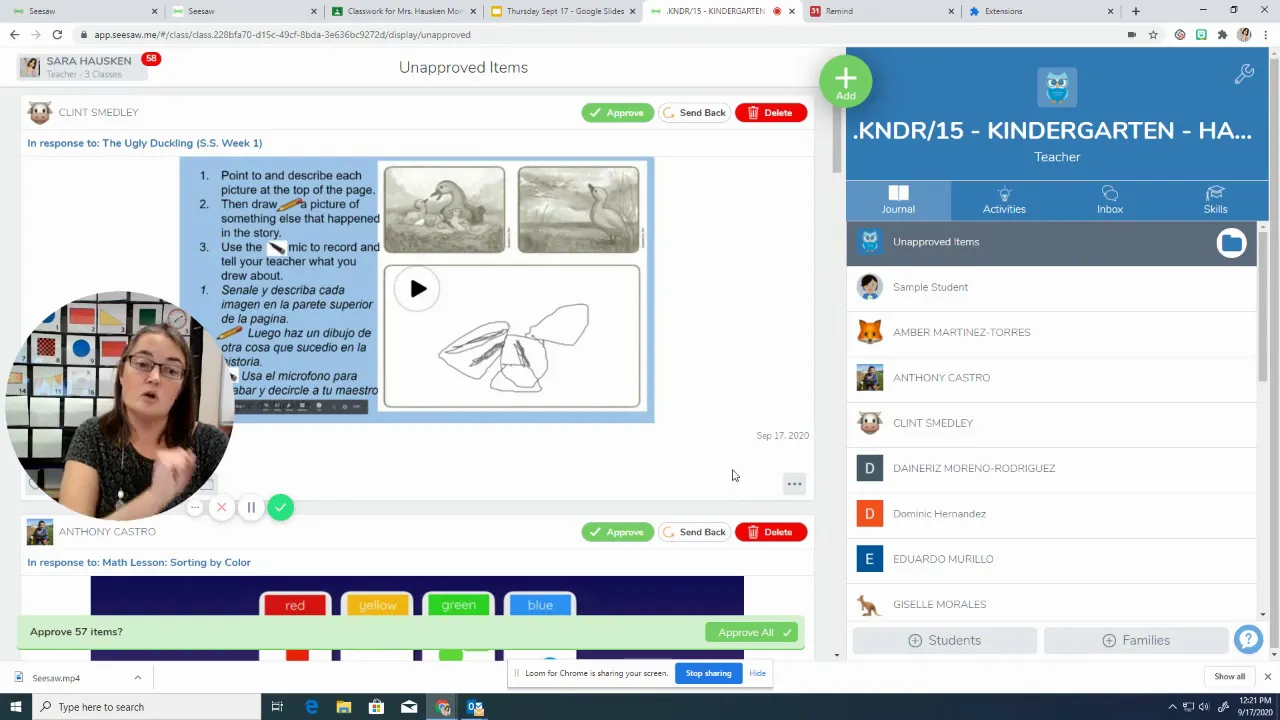Play the audio recording on the duckling drawing
Viewport: 1280px width, 720px height.
tap(417, 289)
